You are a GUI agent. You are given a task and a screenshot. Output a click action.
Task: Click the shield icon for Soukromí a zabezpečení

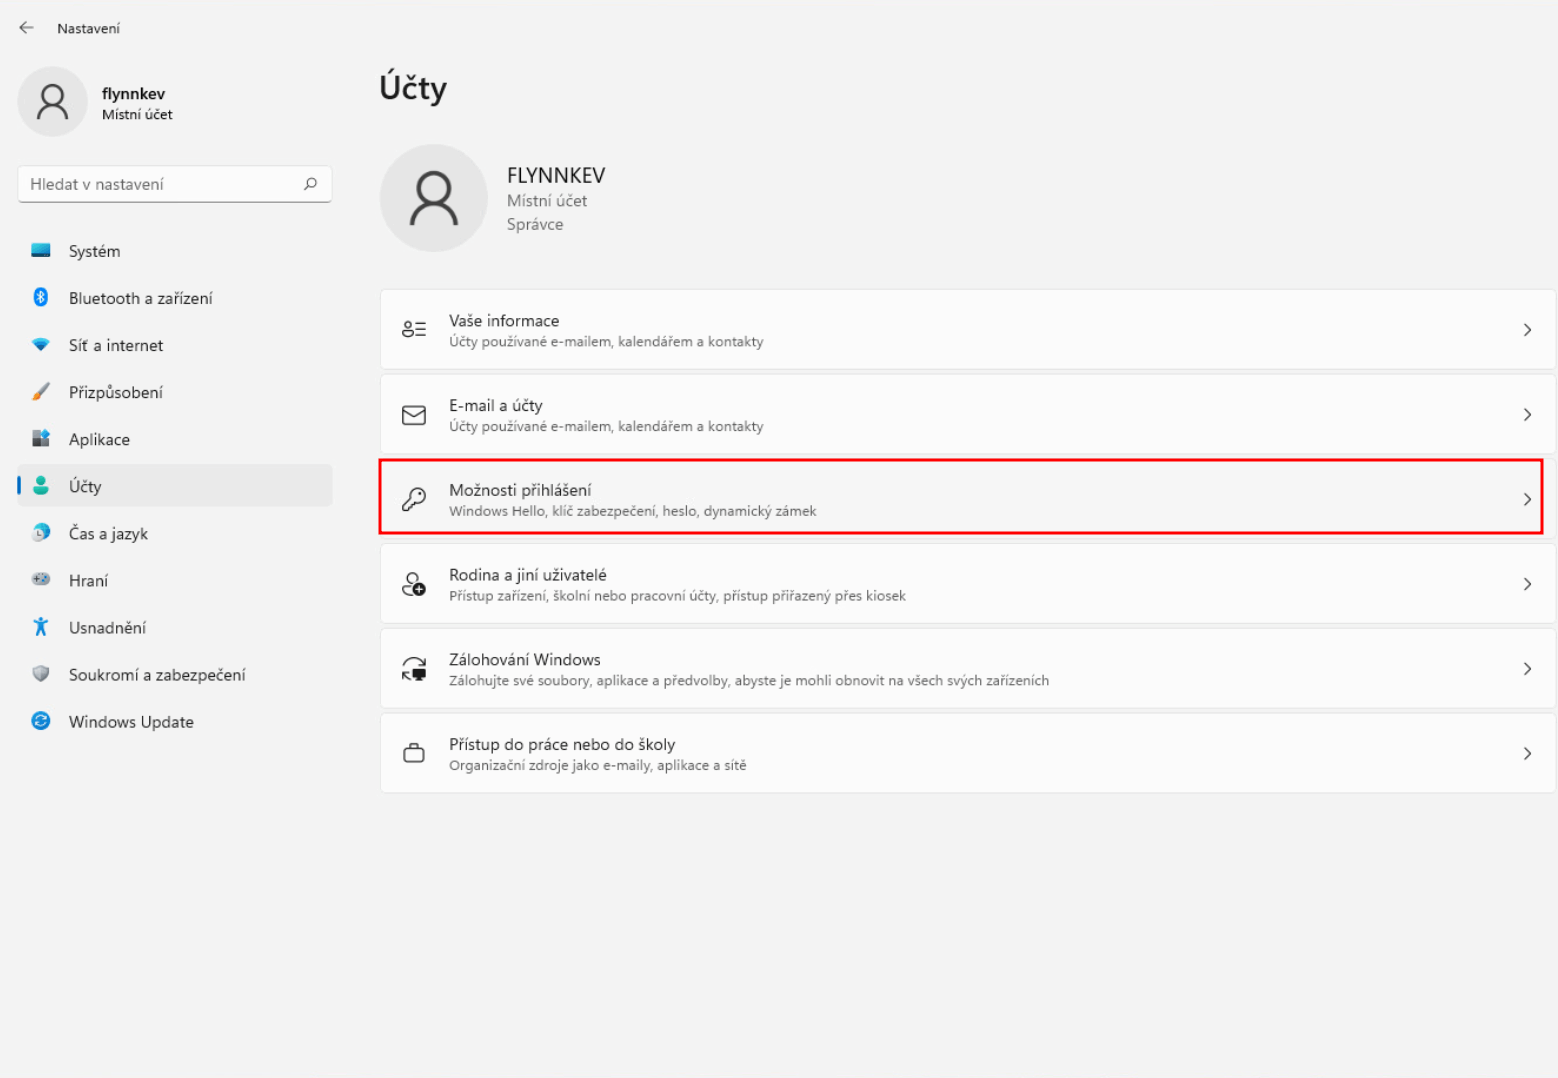point(41,674)
